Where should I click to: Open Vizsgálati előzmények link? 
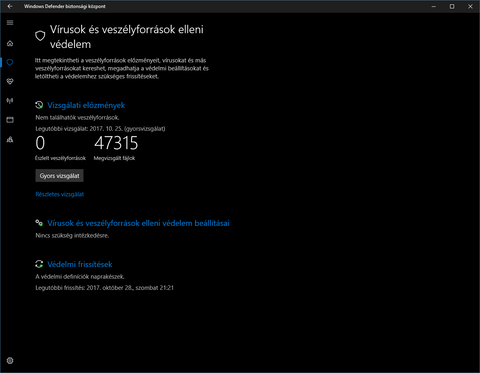tap(86, 105)
